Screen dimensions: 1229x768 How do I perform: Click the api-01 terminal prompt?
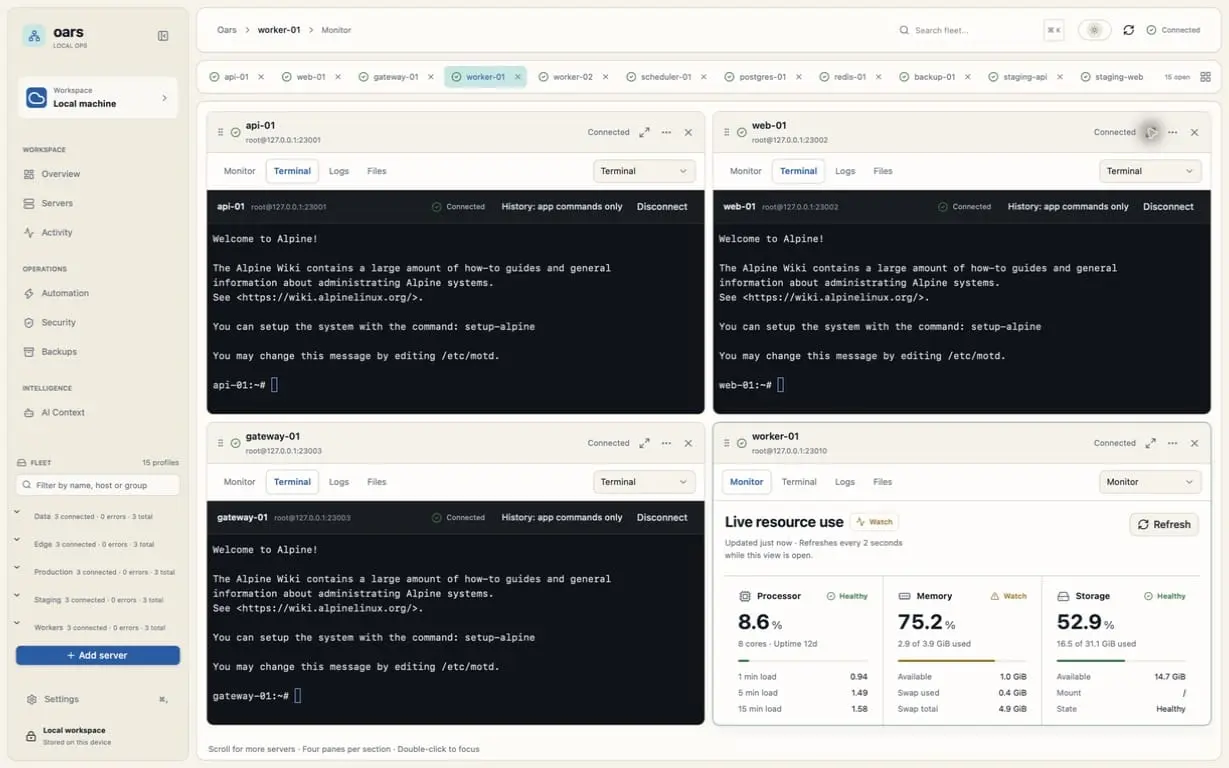click(245, 384)
